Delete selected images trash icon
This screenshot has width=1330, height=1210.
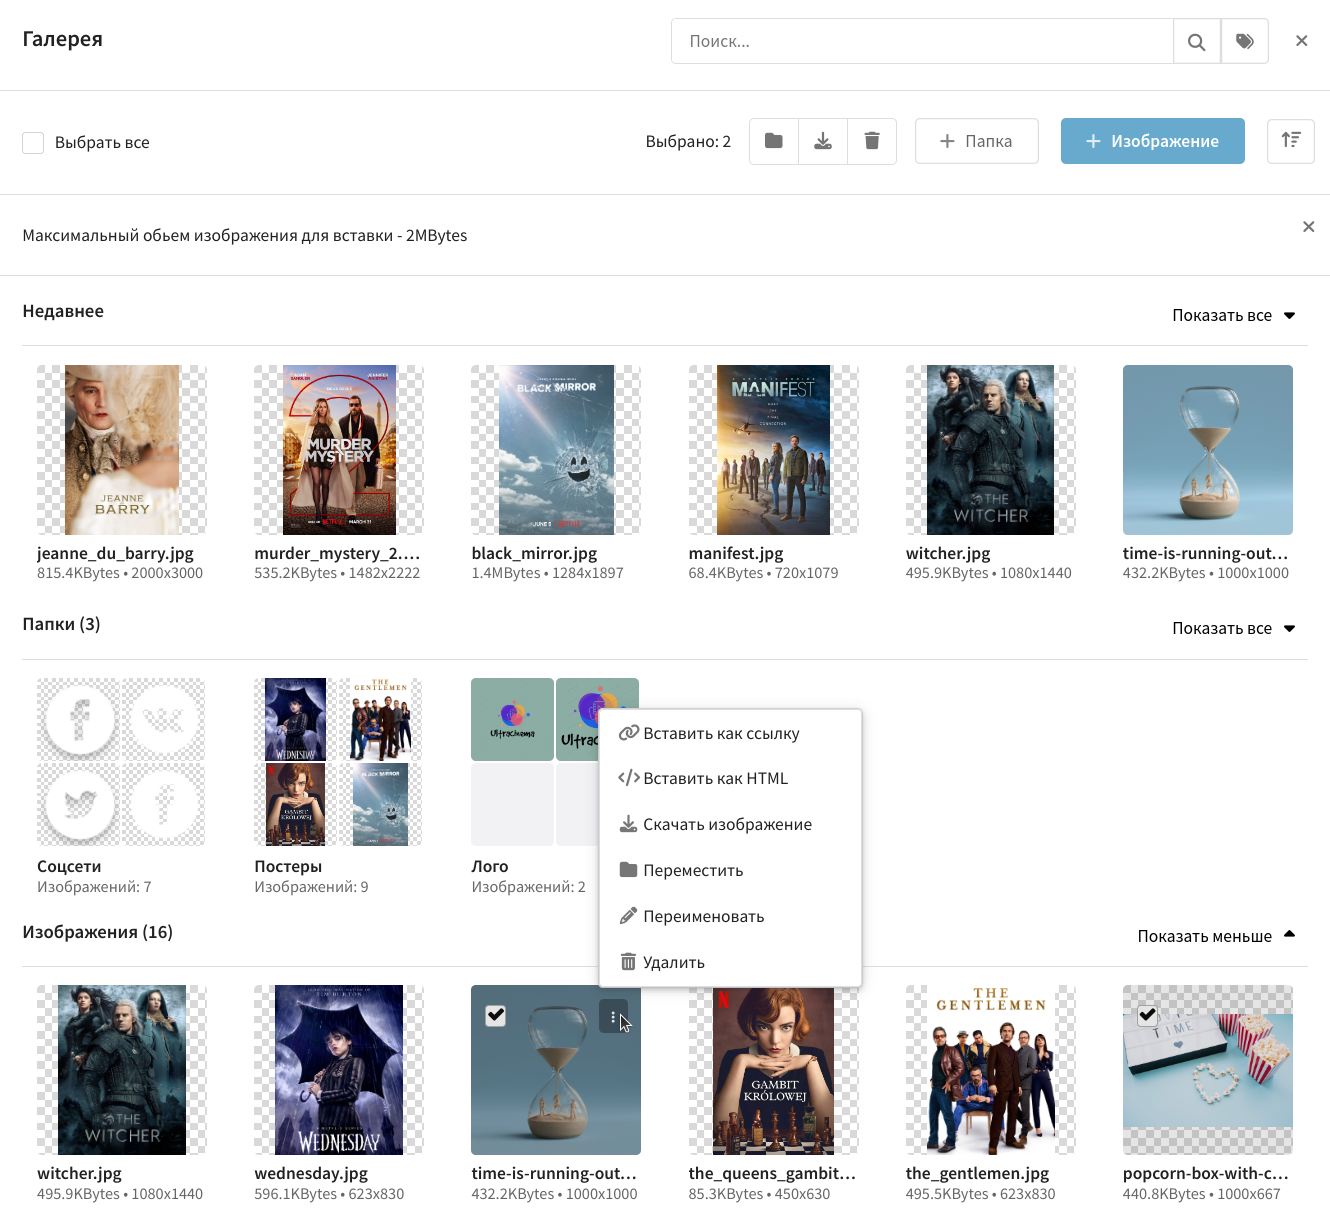(872, 141)
